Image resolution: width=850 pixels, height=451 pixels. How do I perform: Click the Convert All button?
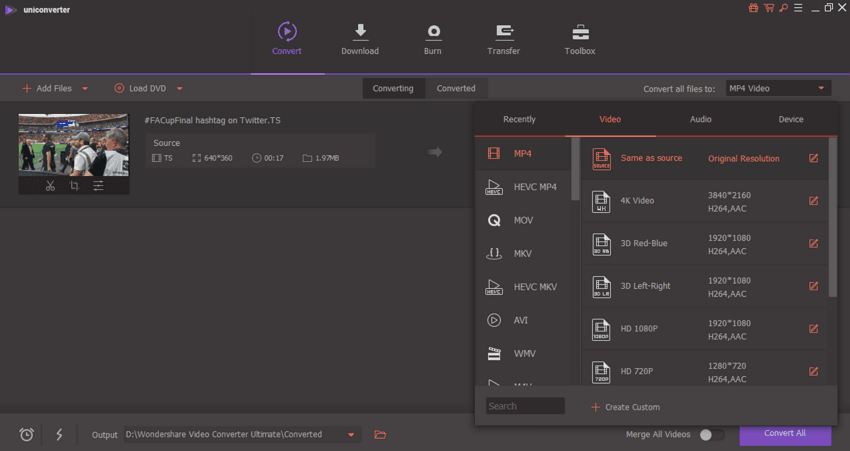[x=785, y=433]
